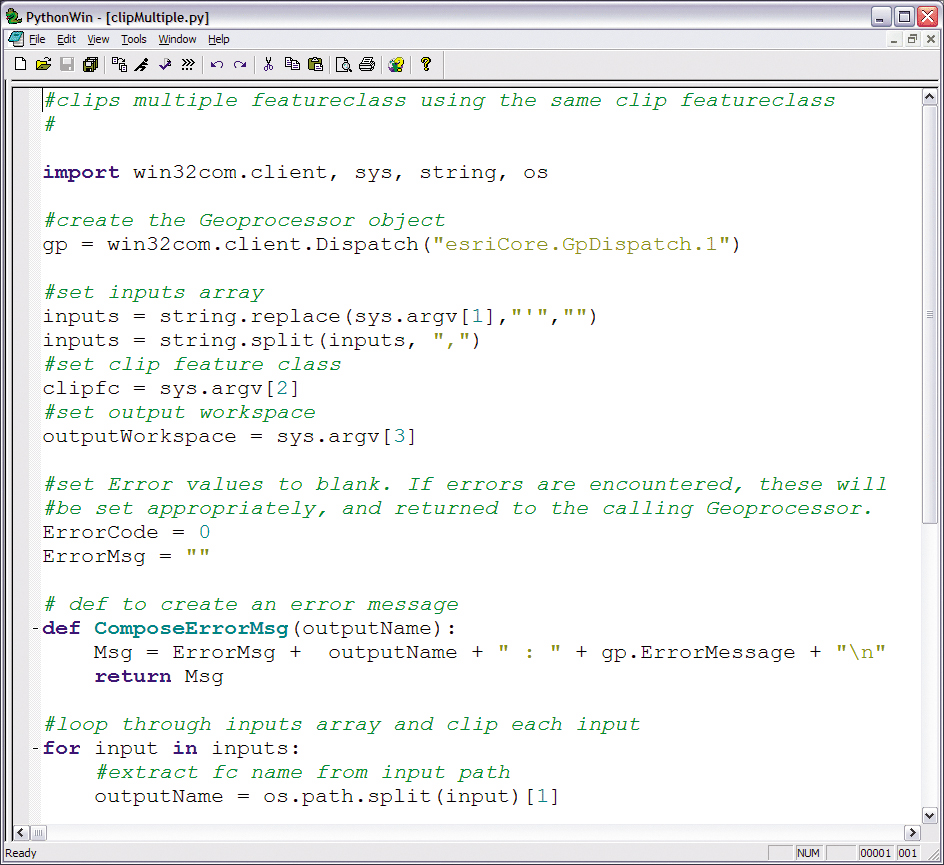Click the document icon left of File menu
944x865 pixels.
click(16, 39)
